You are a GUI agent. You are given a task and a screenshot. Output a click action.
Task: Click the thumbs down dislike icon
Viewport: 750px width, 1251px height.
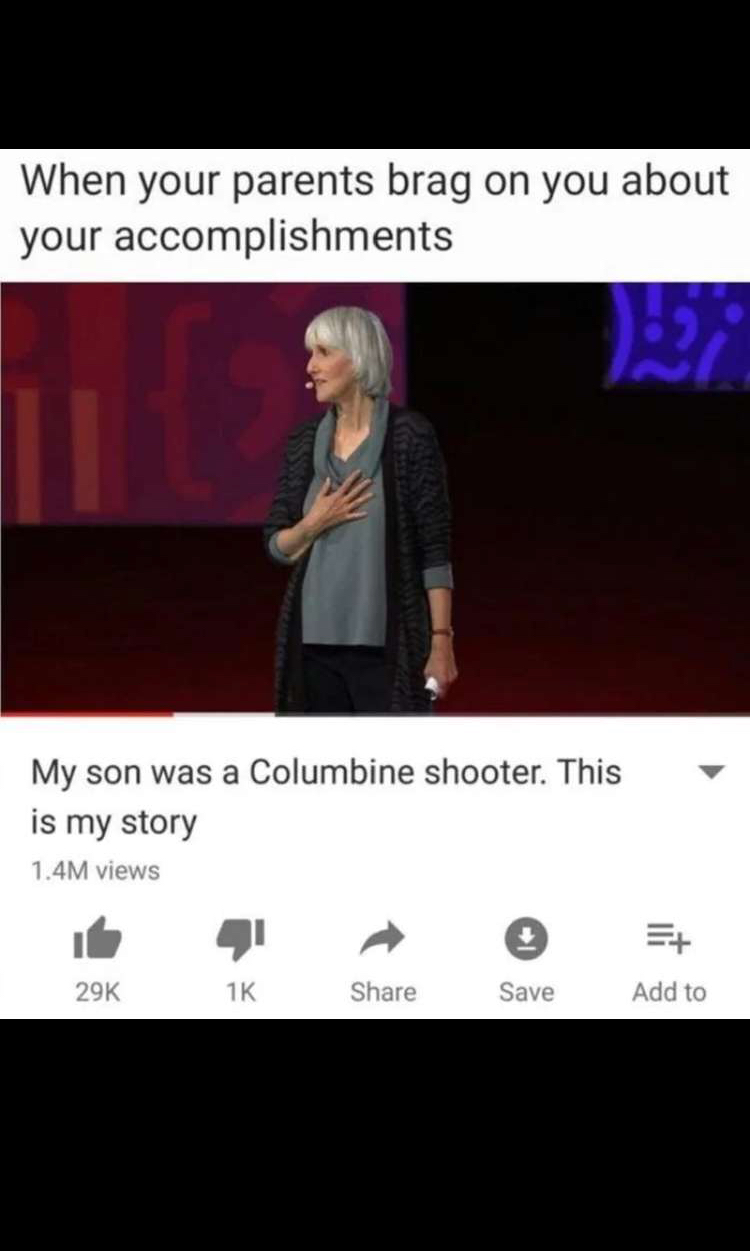tap(240, 938)
